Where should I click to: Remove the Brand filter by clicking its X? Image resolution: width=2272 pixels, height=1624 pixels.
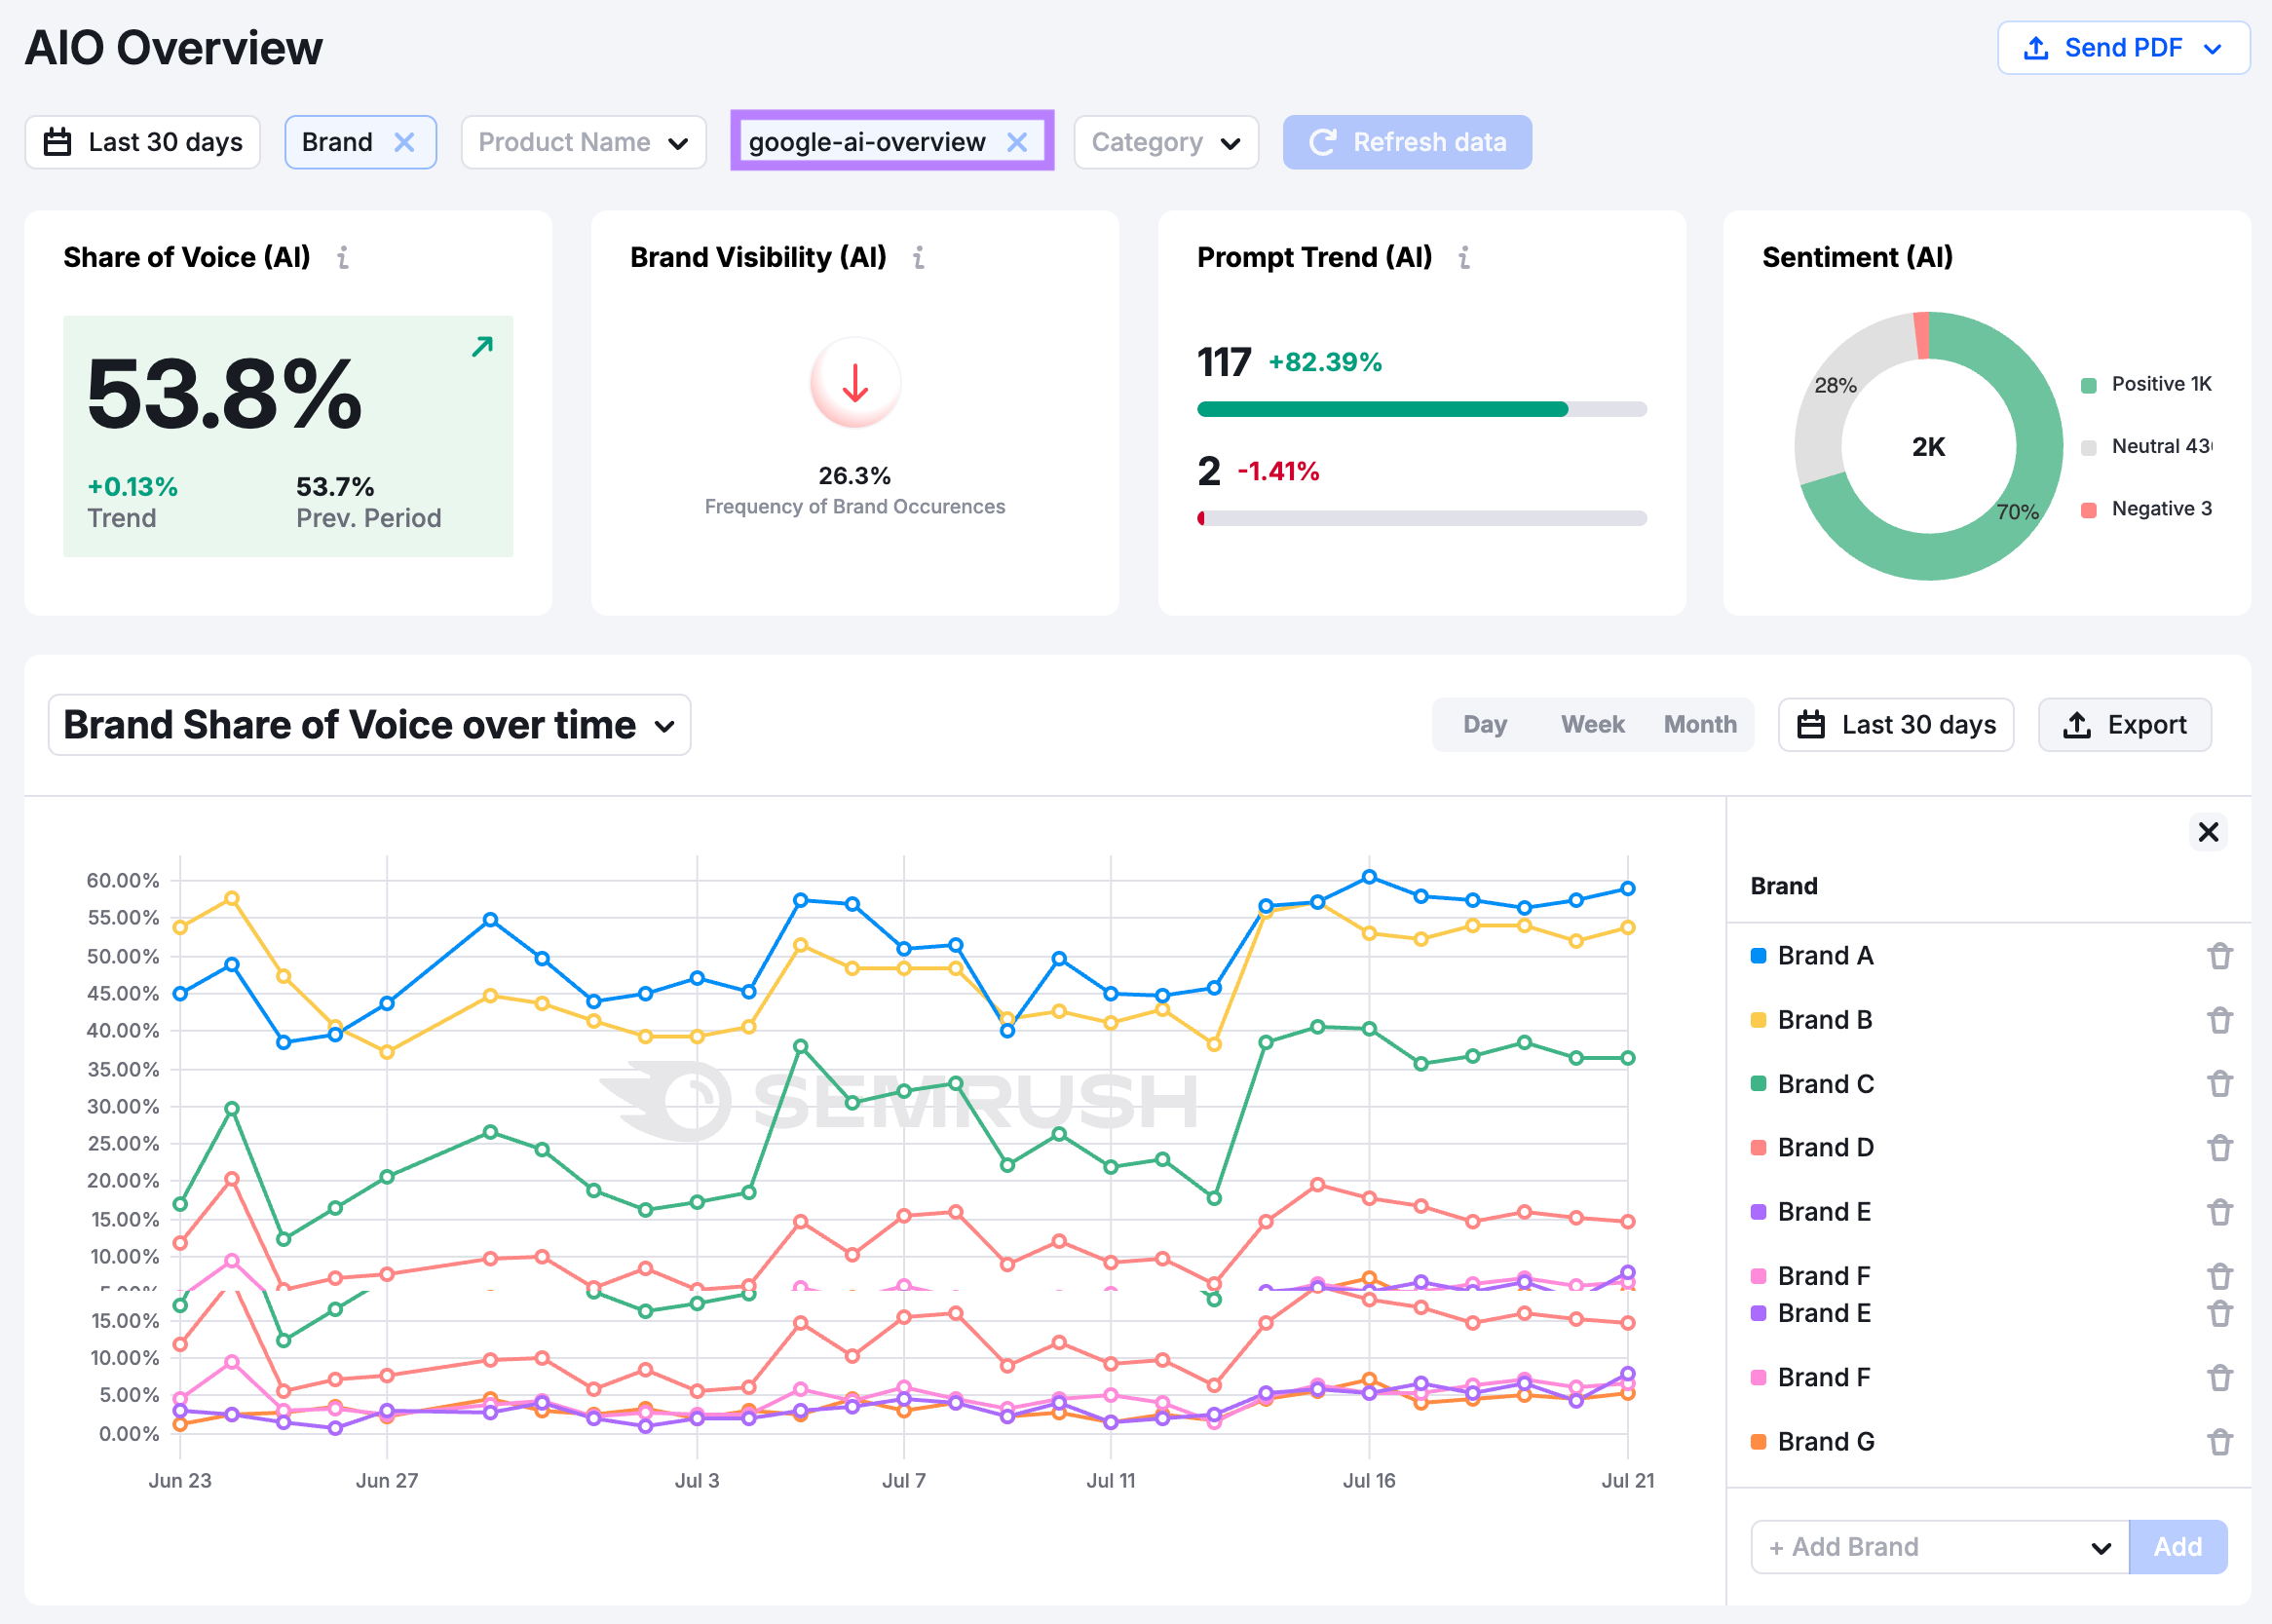click(404, 141)
